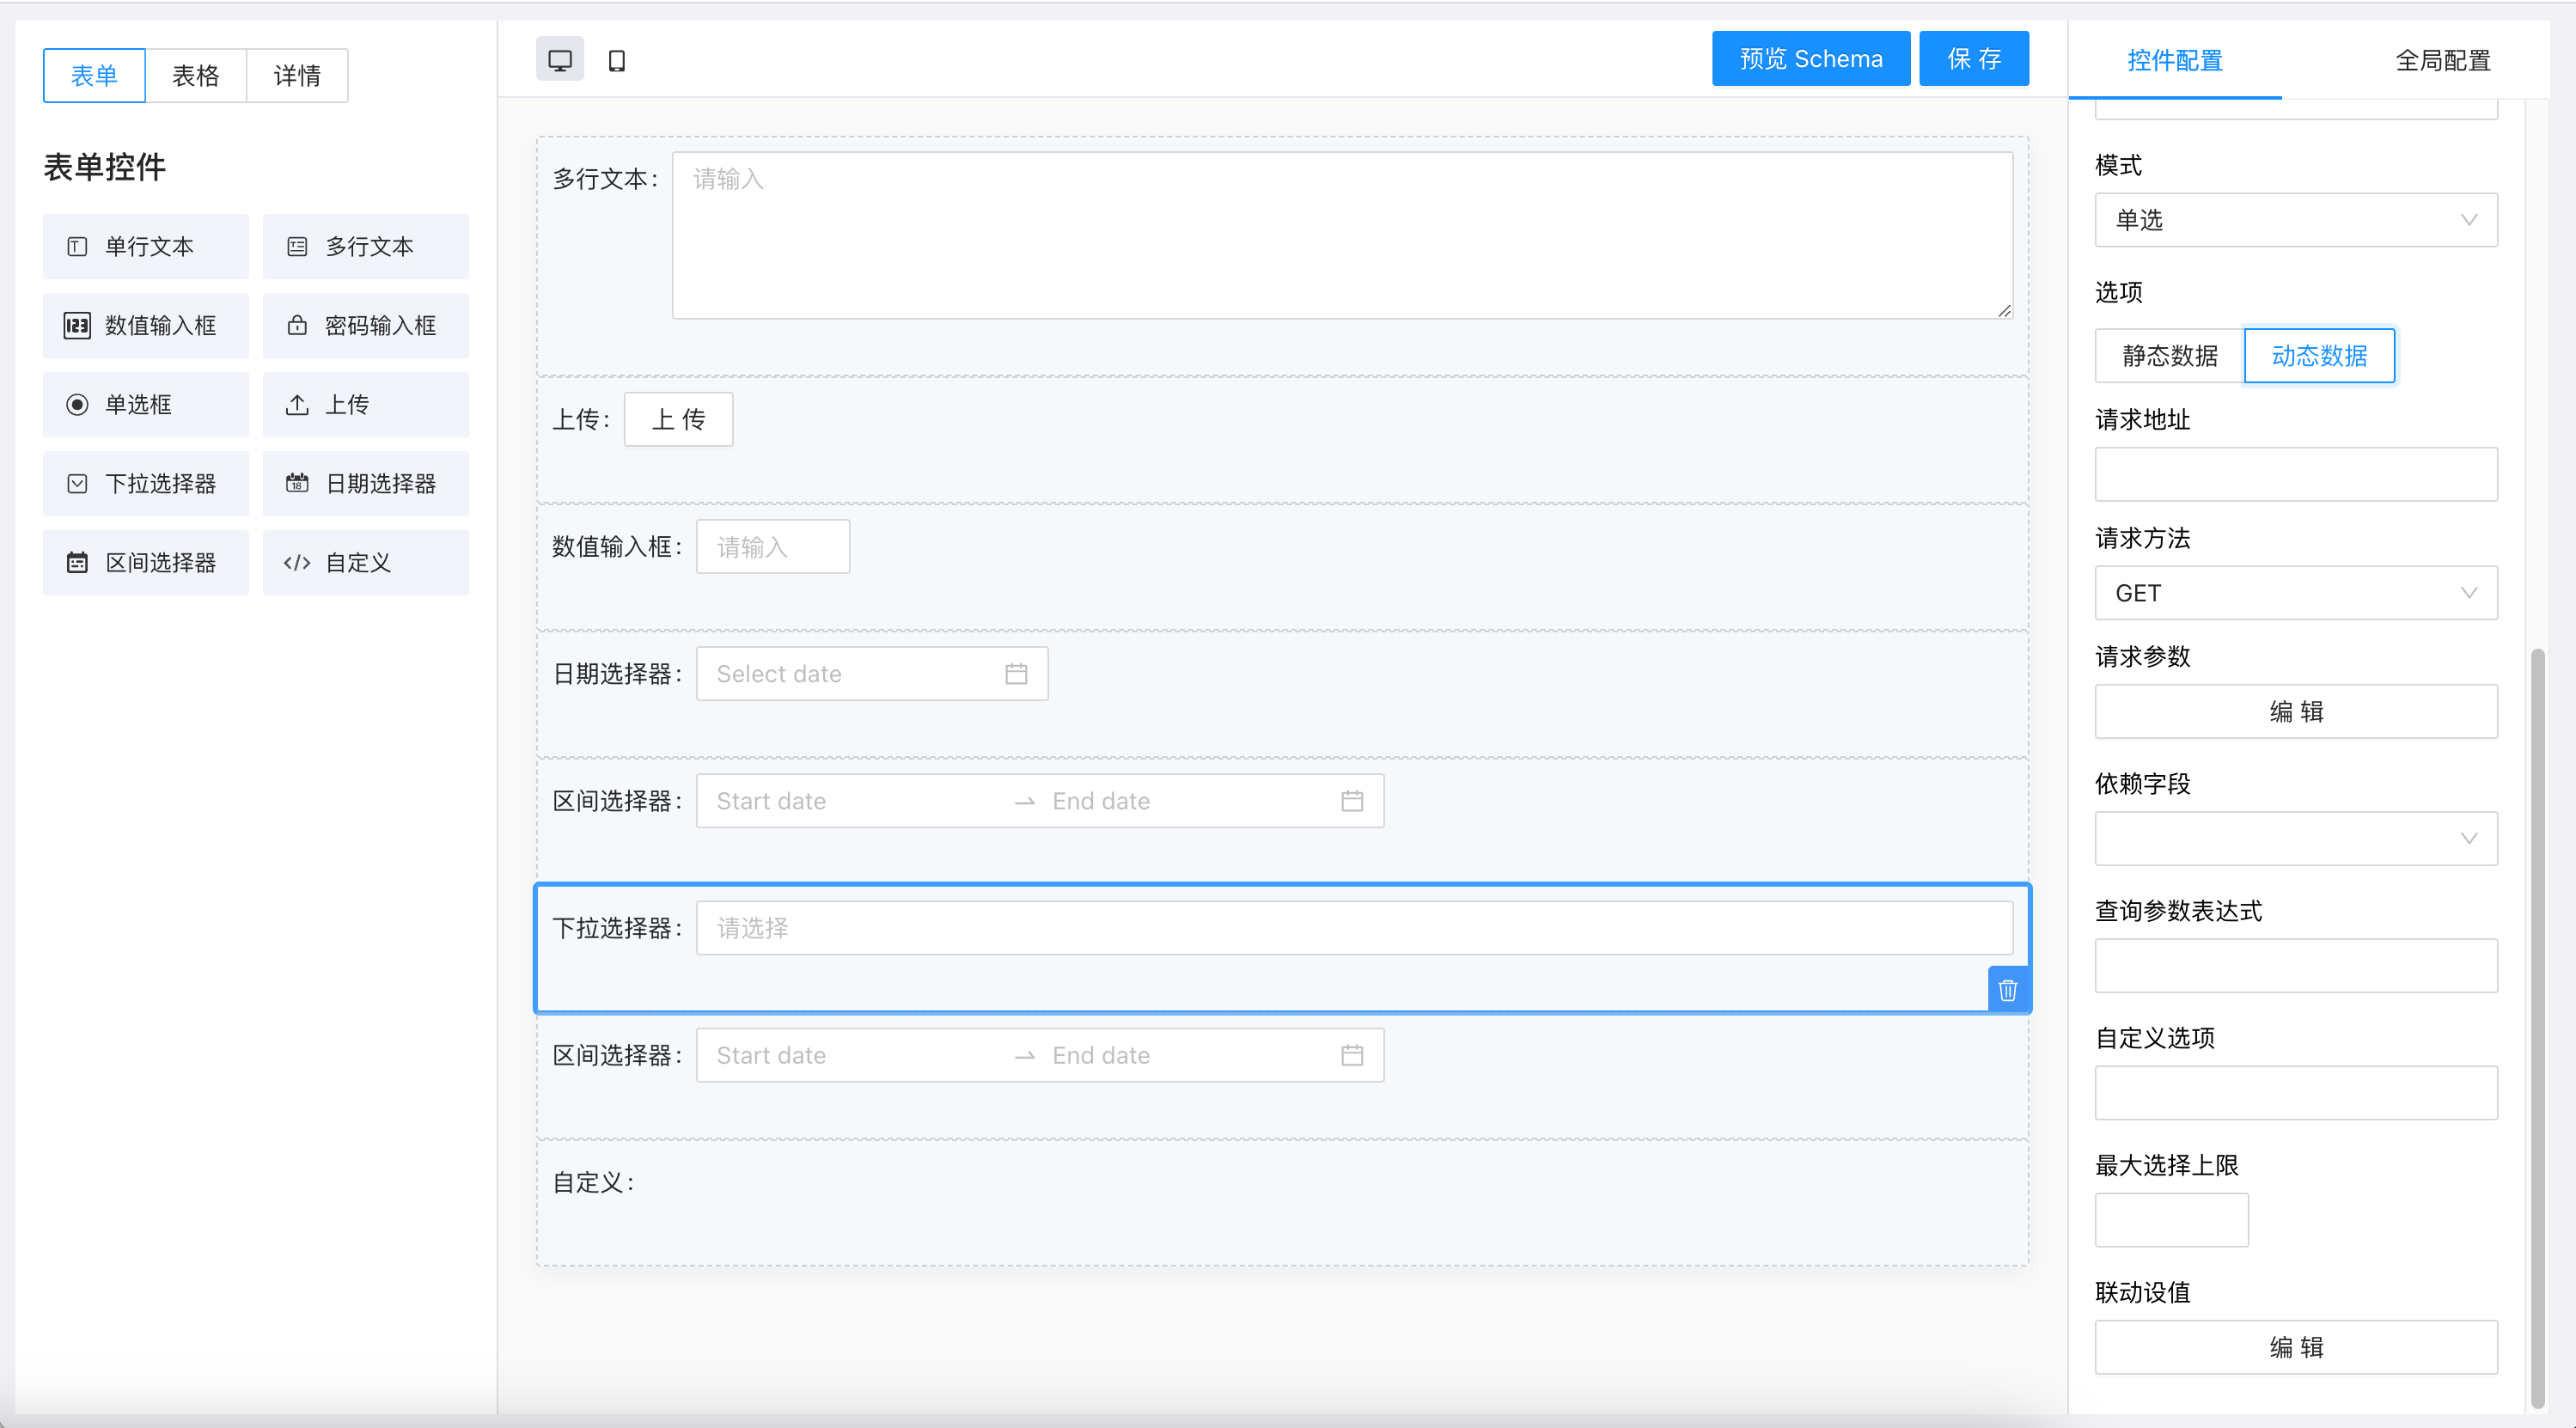2576x1428 pixels.
Task: Add 密码输入框 password control
Action: click(366, 326)
